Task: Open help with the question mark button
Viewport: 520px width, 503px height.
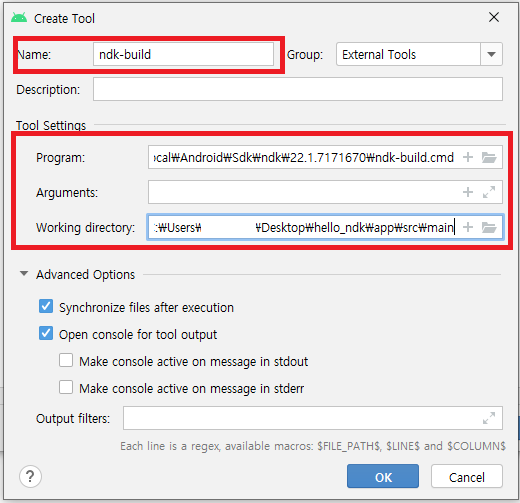Action: pyautogui.click(x=30, y=476)
